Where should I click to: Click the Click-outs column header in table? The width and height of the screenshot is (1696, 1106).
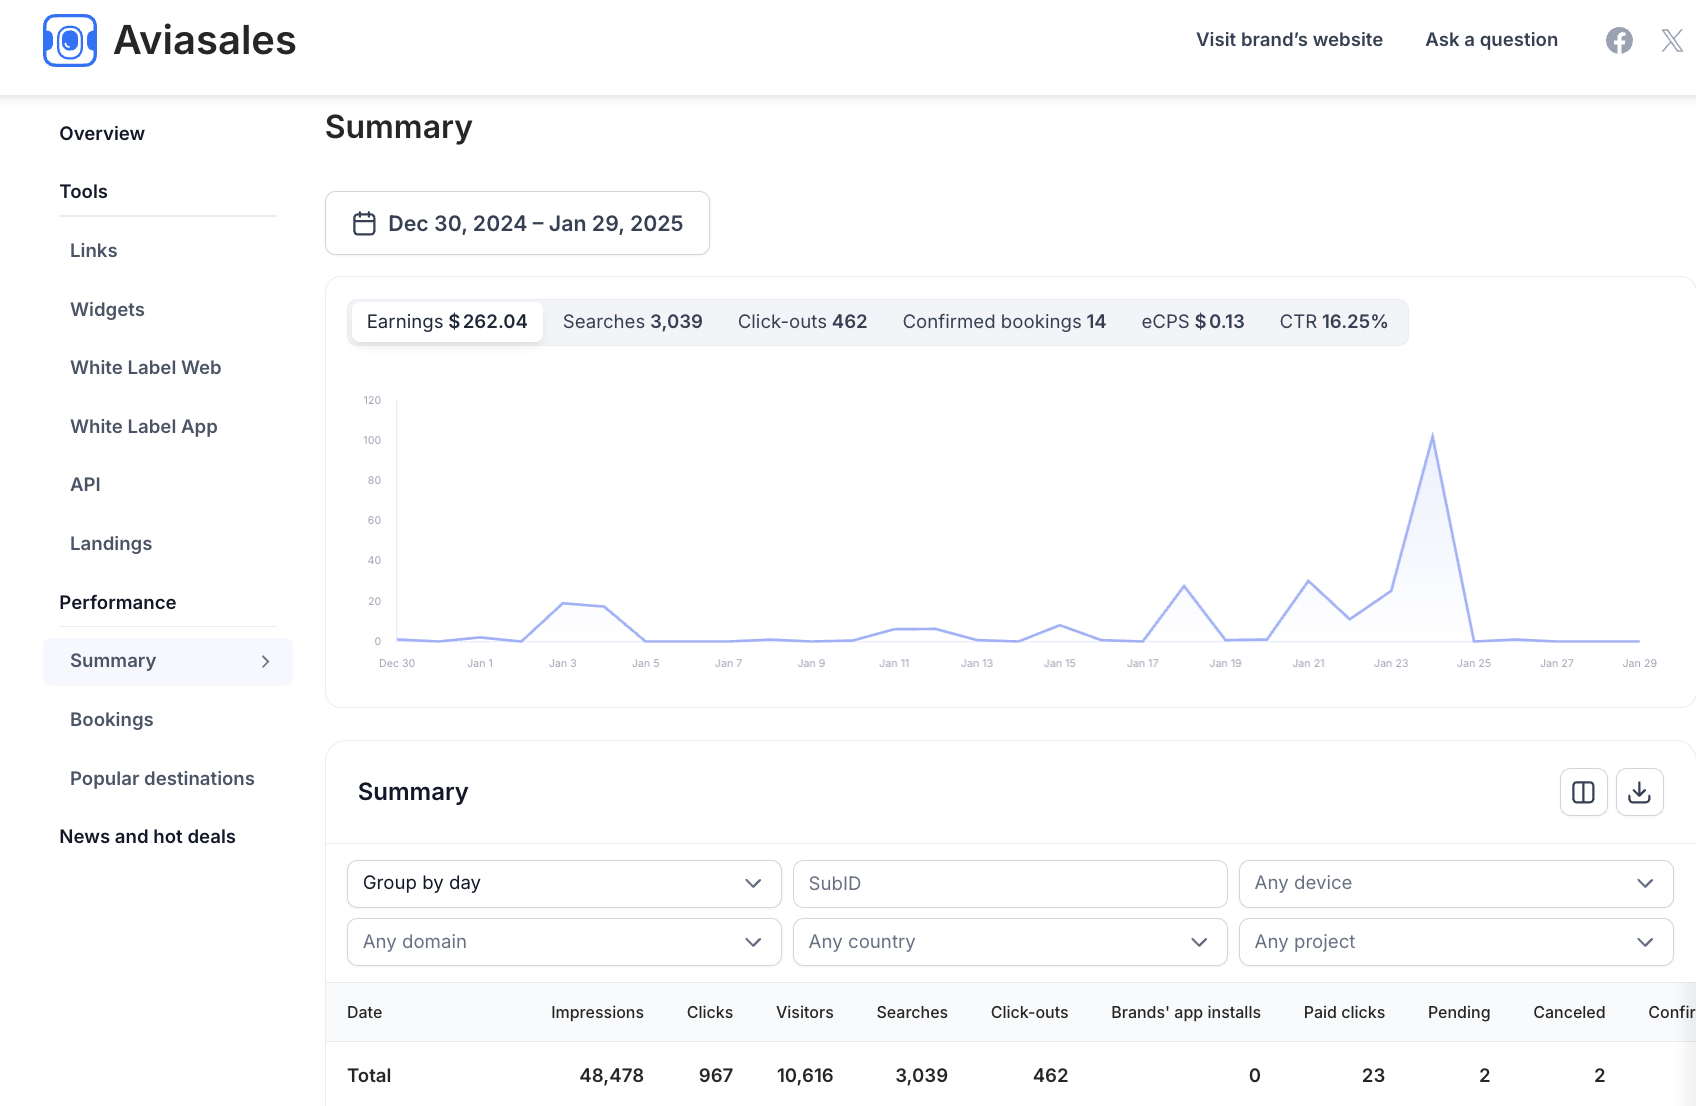click(x=1029, y=1013)
